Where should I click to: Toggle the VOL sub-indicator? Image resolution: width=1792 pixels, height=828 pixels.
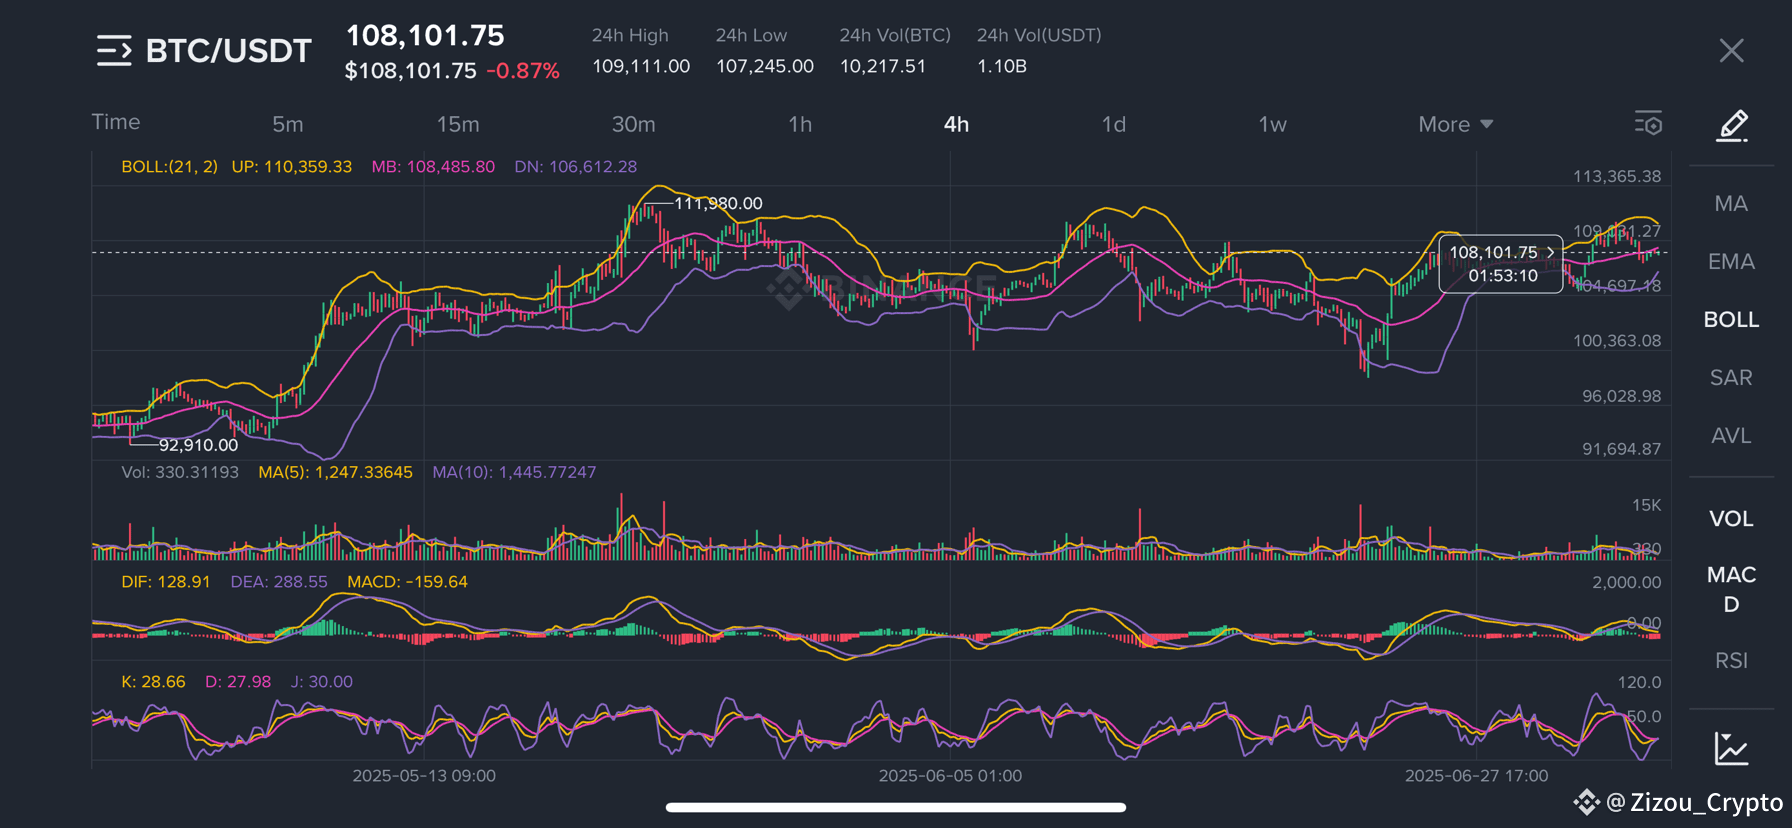click(x=1731, y=519)
